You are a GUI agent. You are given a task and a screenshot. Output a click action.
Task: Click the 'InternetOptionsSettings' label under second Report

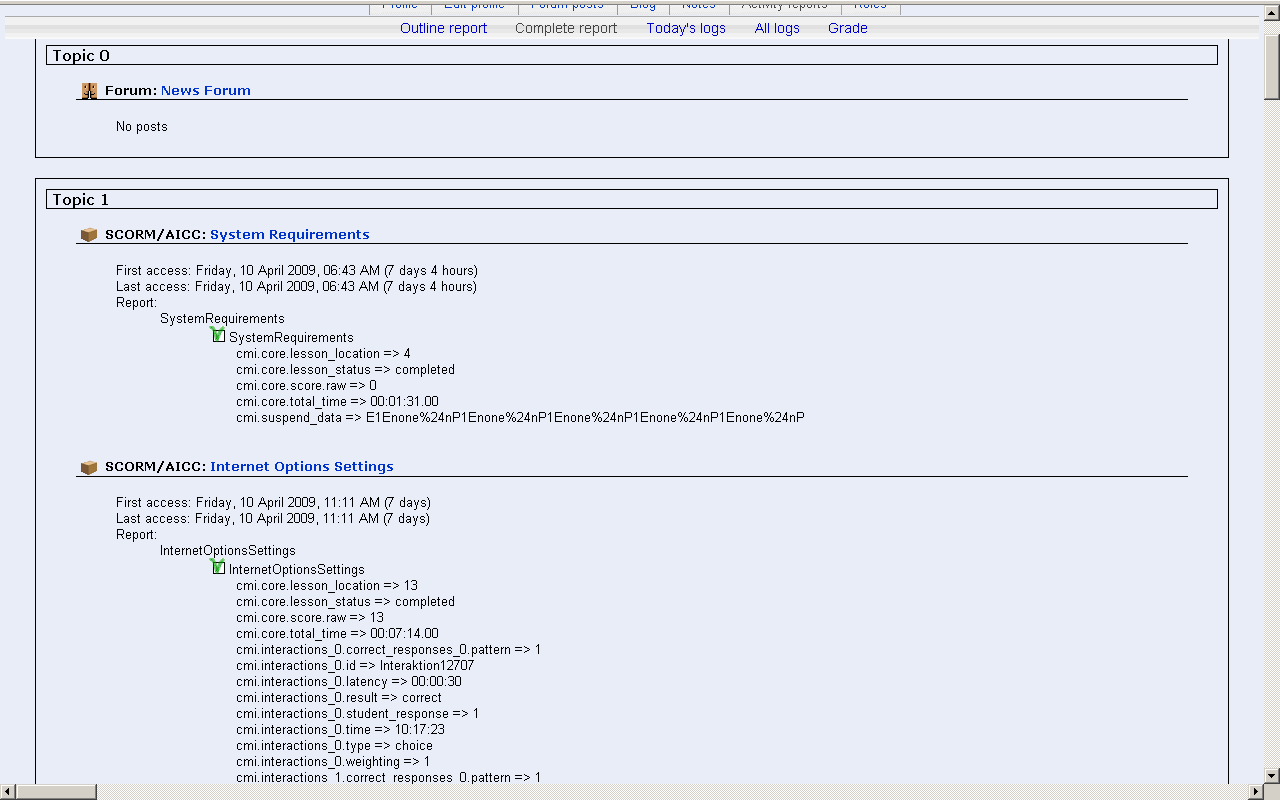228,551
